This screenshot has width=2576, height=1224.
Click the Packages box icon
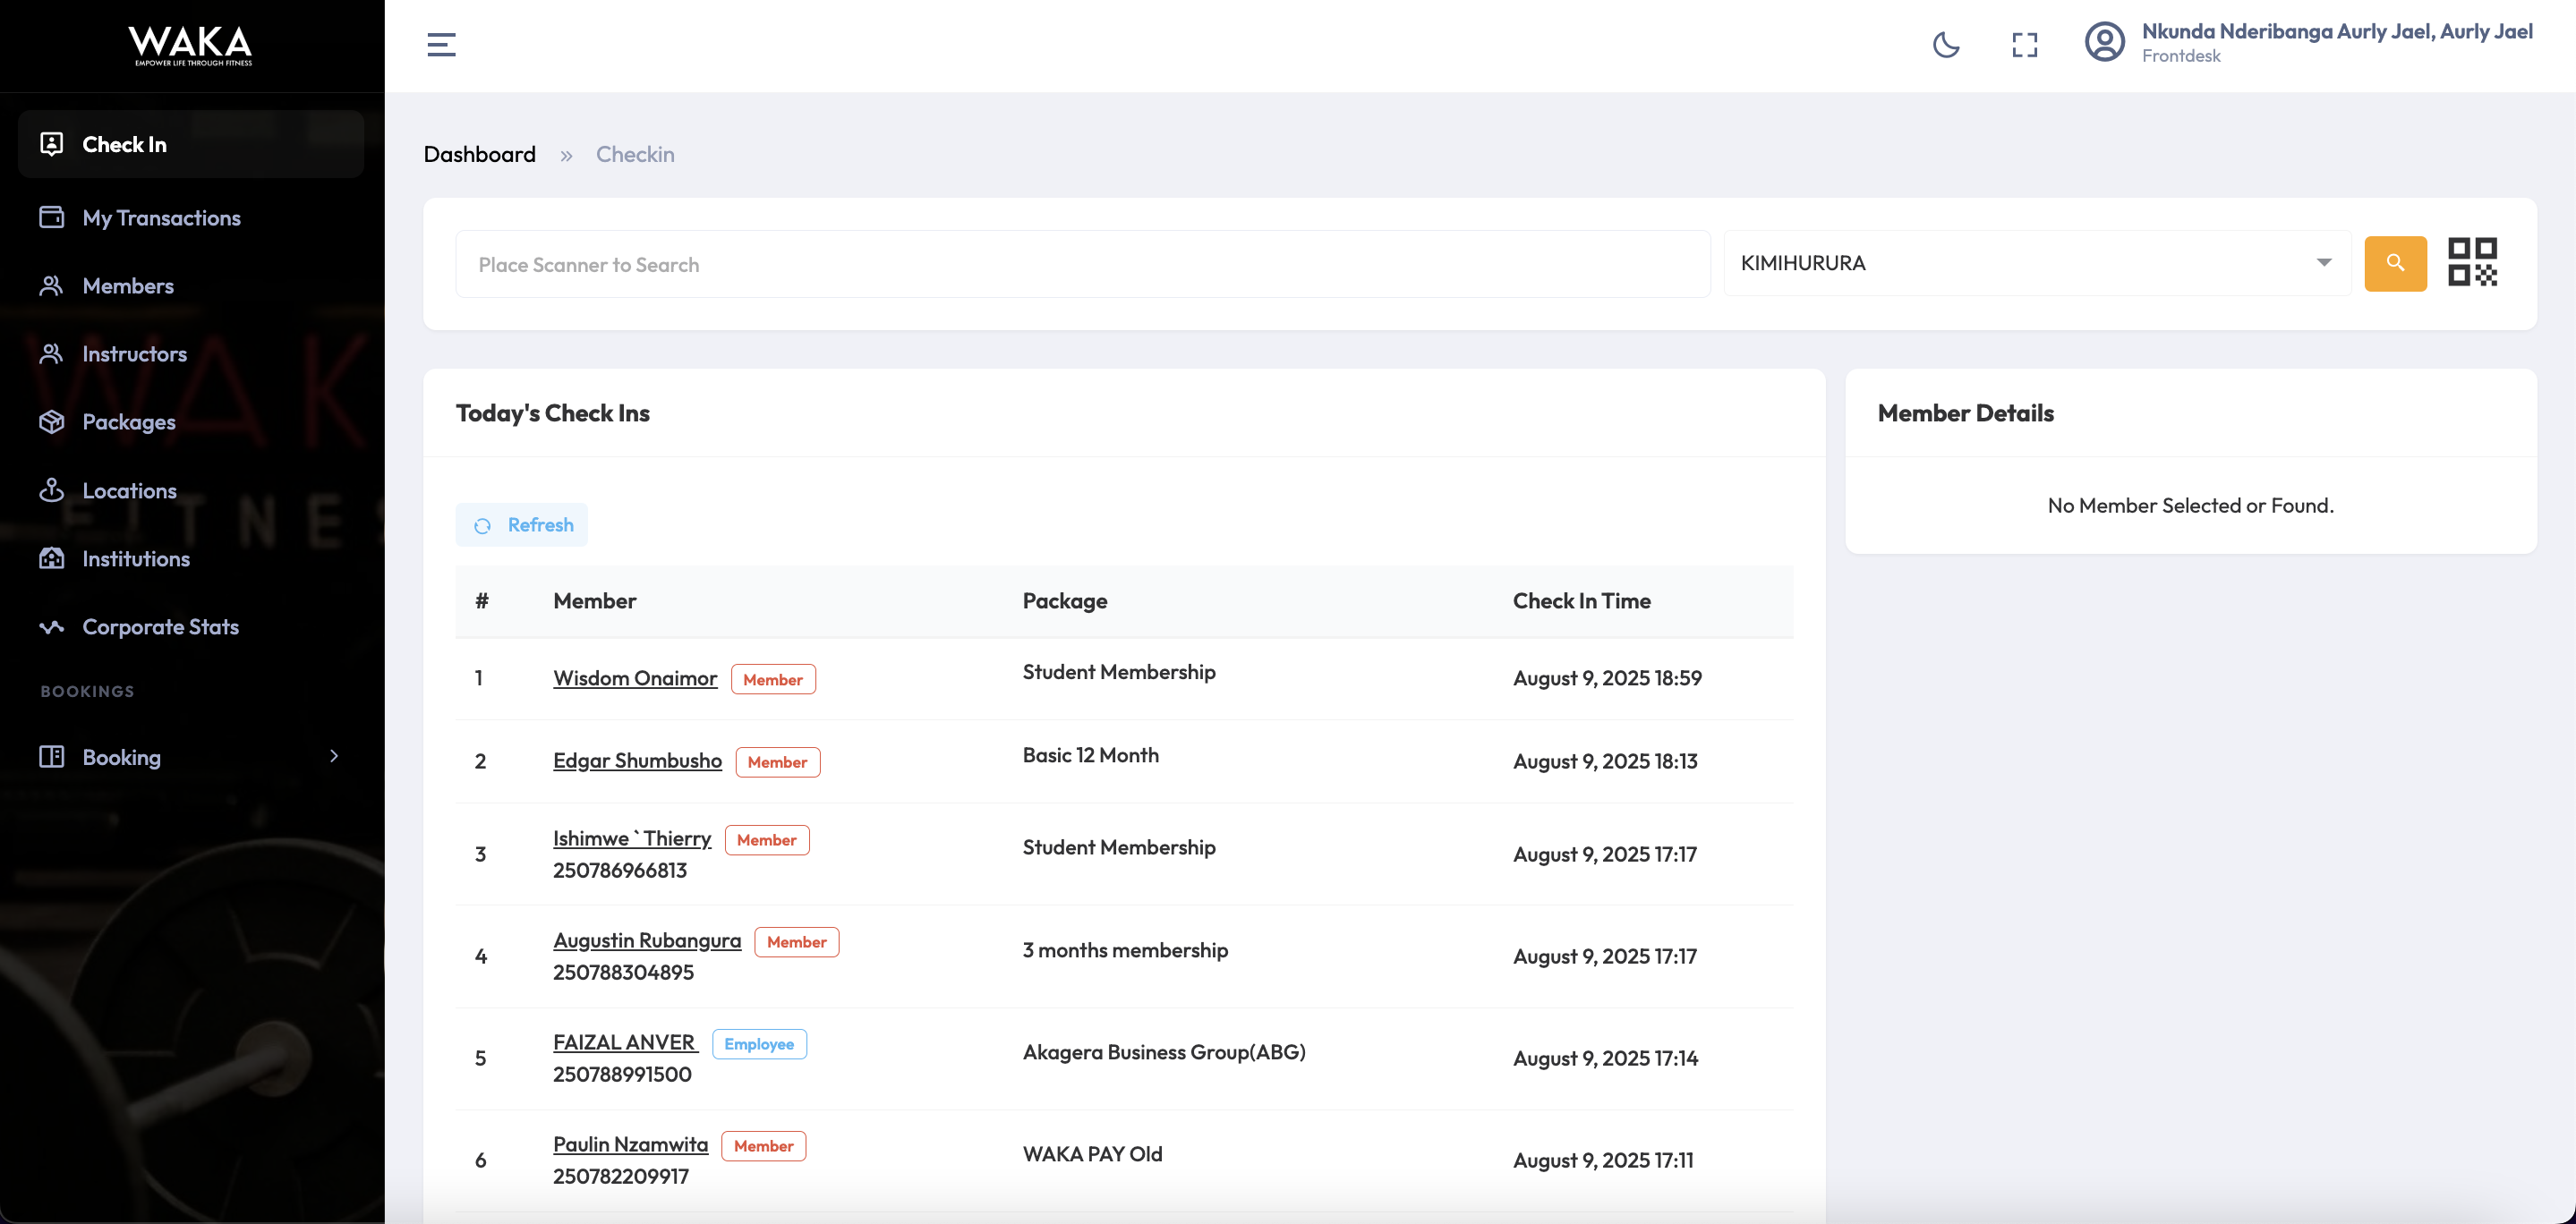[51, 422]
